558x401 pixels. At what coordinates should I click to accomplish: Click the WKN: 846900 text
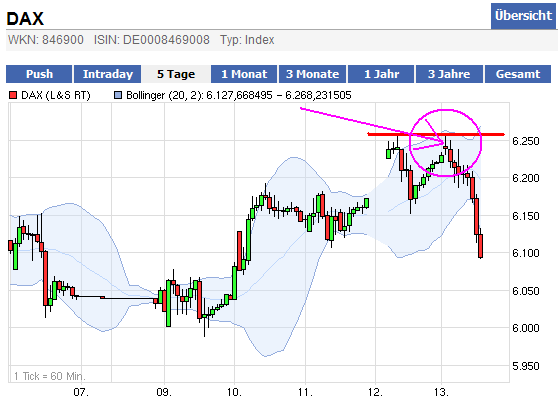click(x=46, y=40)
